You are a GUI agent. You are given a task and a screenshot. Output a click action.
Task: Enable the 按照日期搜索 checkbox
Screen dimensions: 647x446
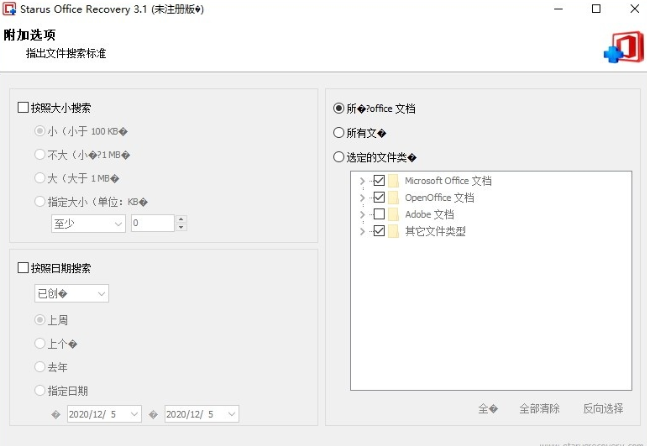tap(23, 268)
